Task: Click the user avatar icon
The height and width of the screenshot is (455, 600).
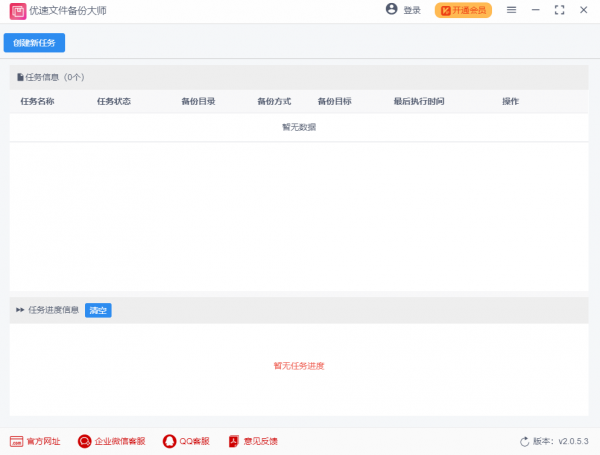Action: pyautogui.click(x=391, y=9)
